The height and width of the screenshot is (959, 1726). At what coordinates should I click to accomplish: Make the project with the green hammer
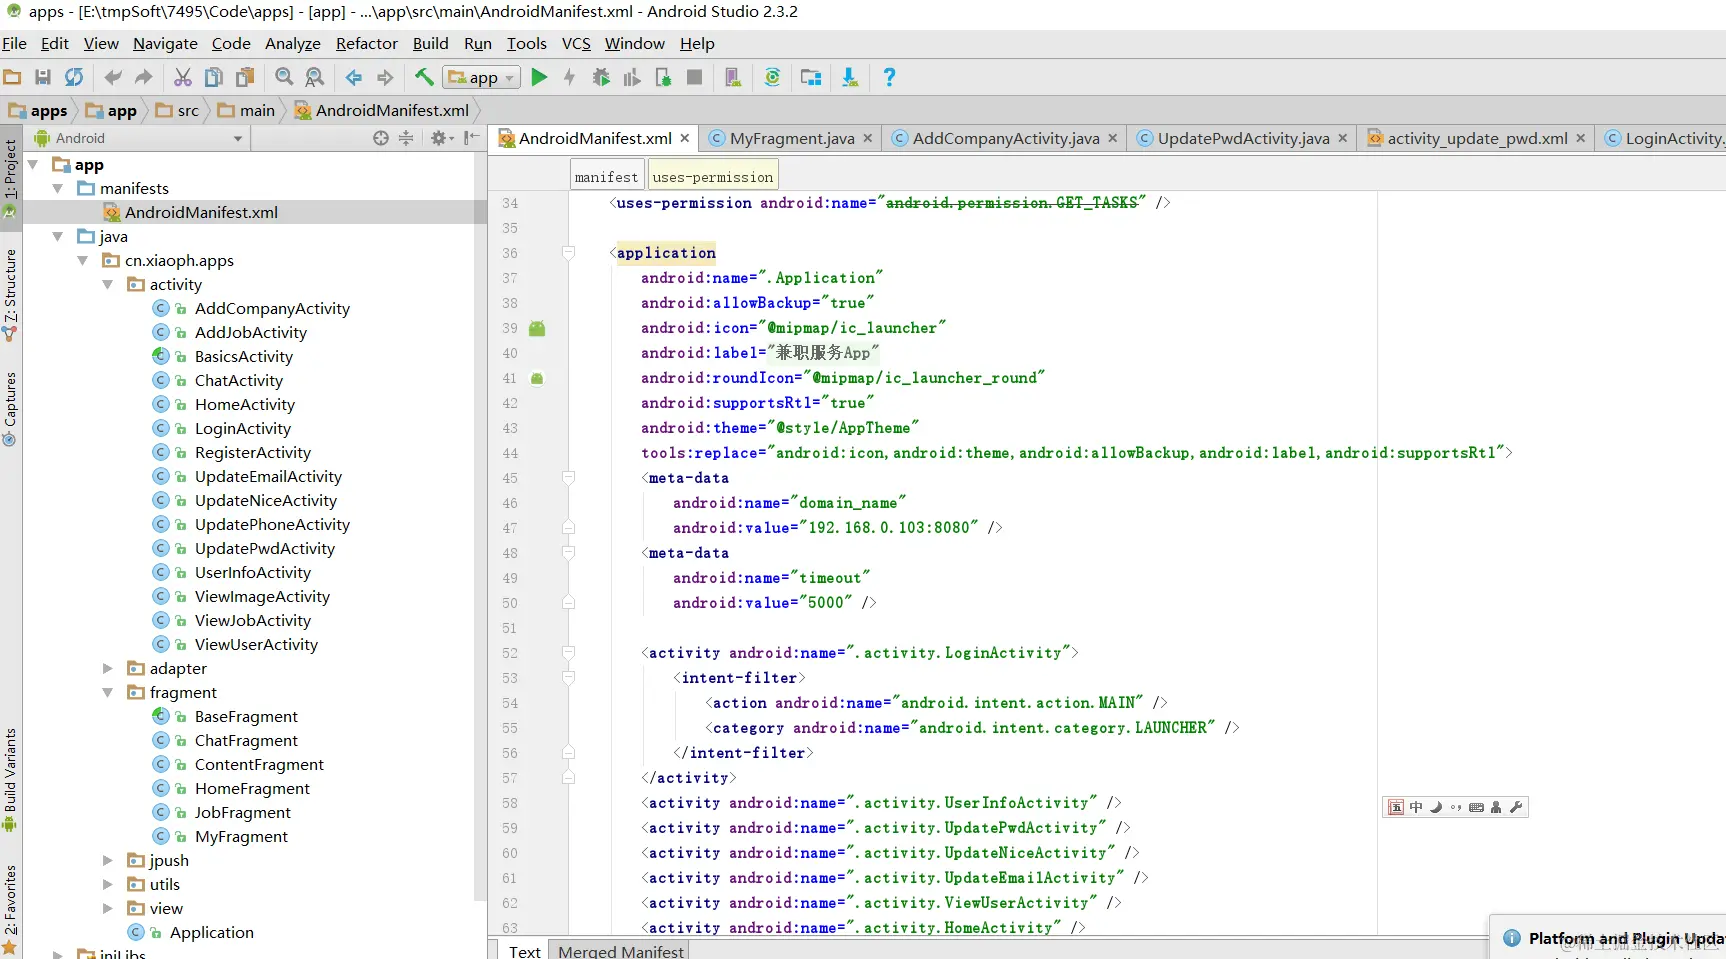pyautogui.click(x=424, y=77)
